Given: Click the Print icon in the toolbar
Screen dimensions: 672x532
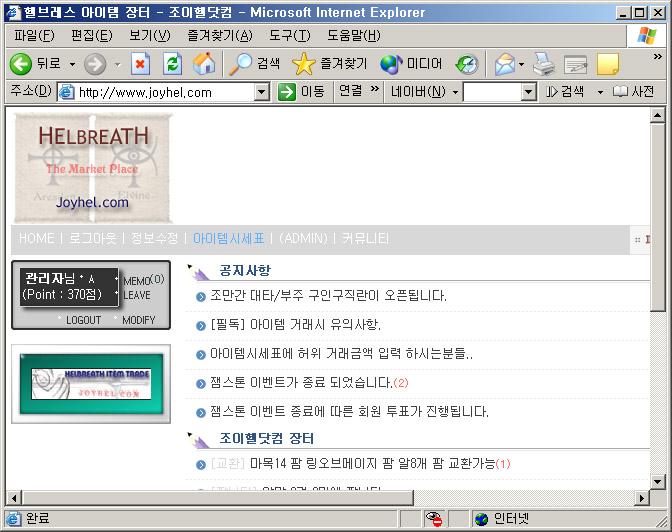Looking at the screenshot, I should click(x=543, y=64).
